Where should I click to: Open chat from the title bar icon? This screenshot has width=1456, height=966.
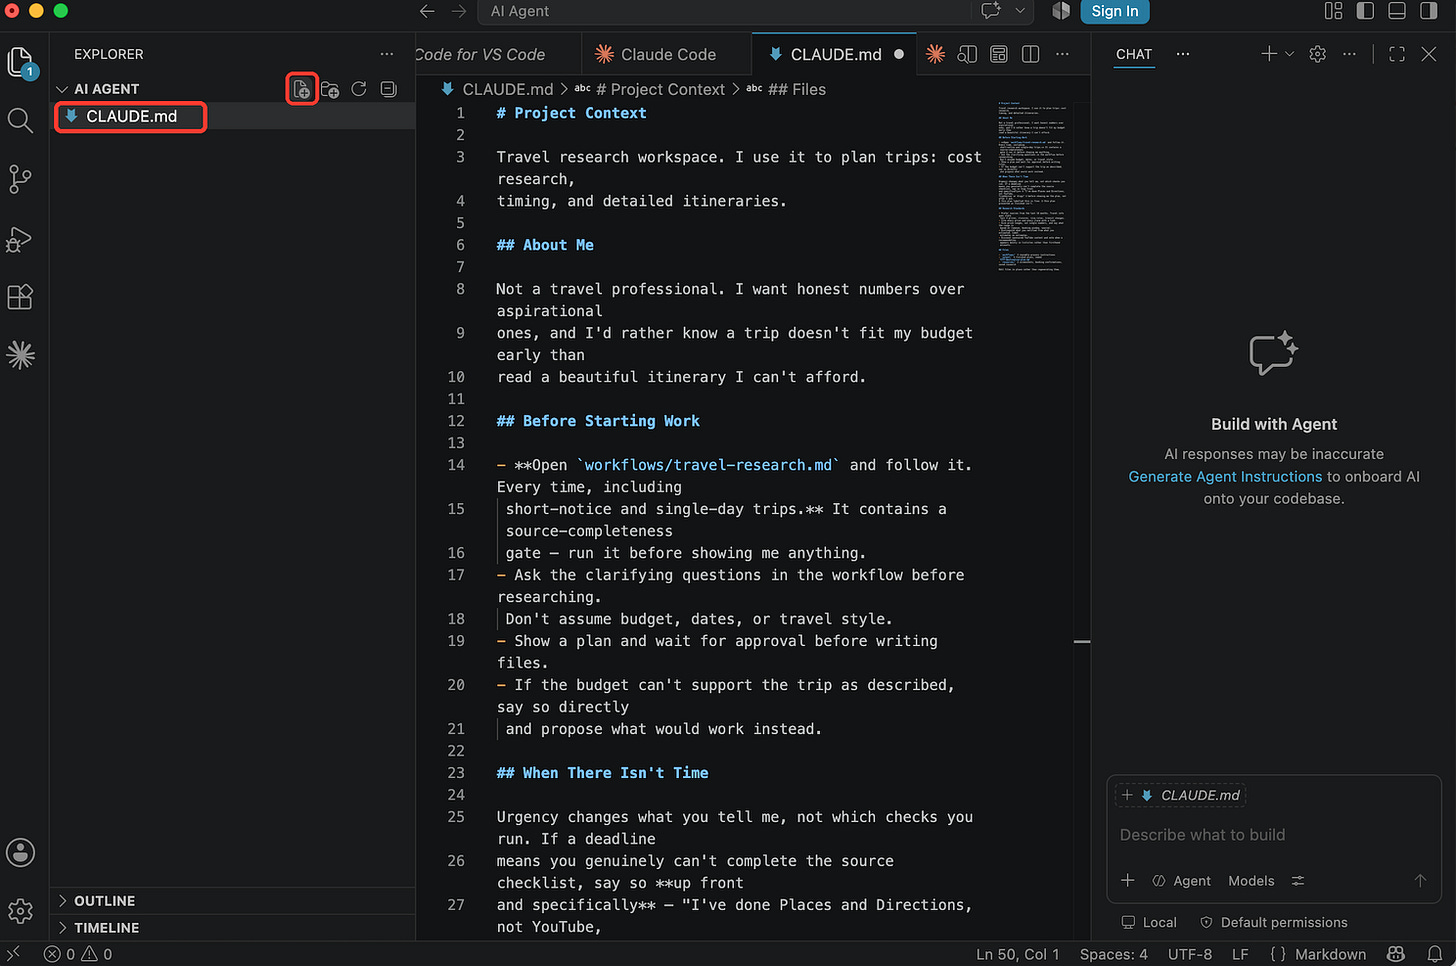tap(991, 11)
